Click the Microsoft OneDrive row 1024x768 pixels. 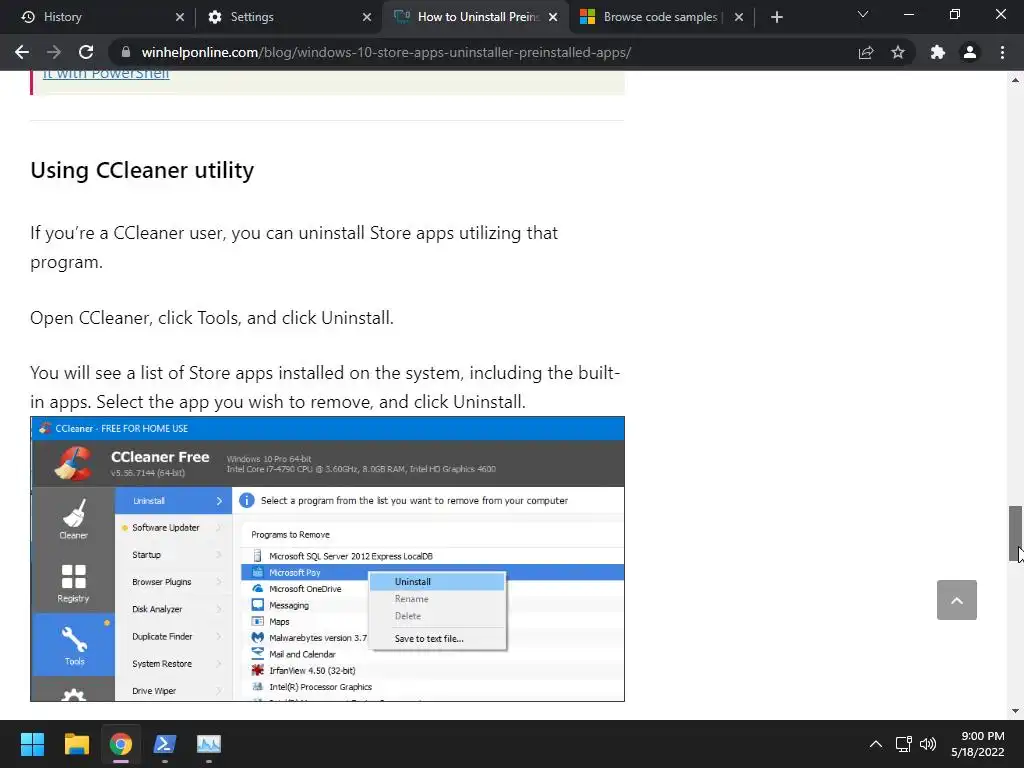click(305, 589)
